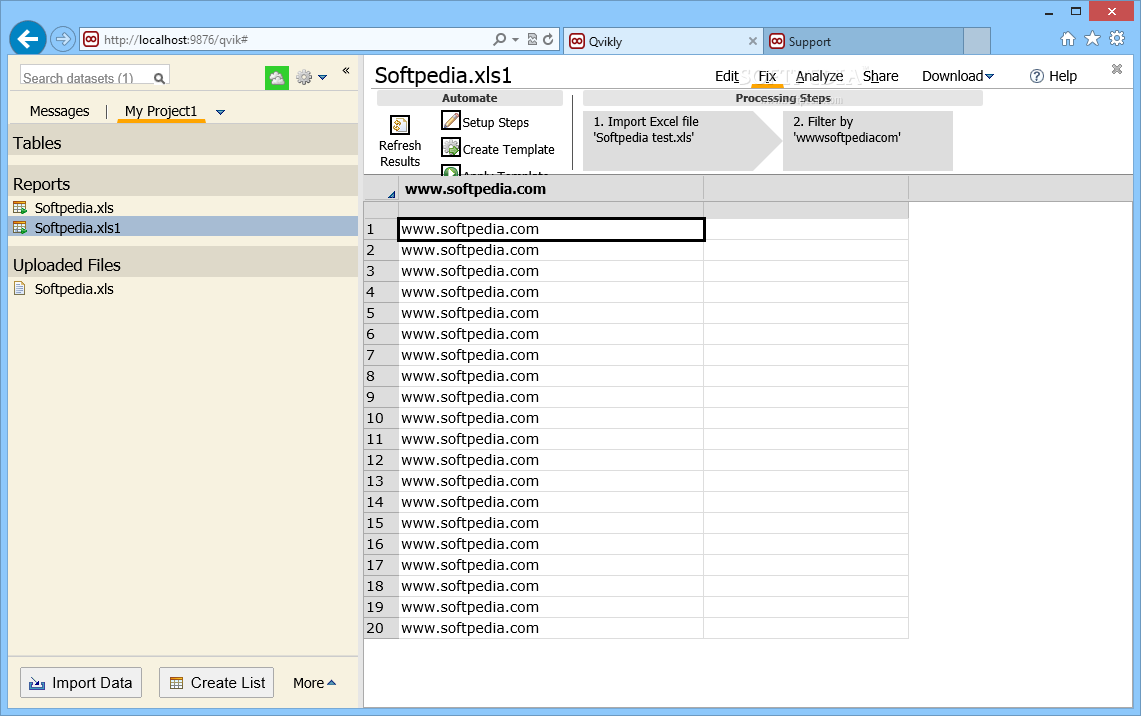Click the browser refresh icon

point(549,39)
